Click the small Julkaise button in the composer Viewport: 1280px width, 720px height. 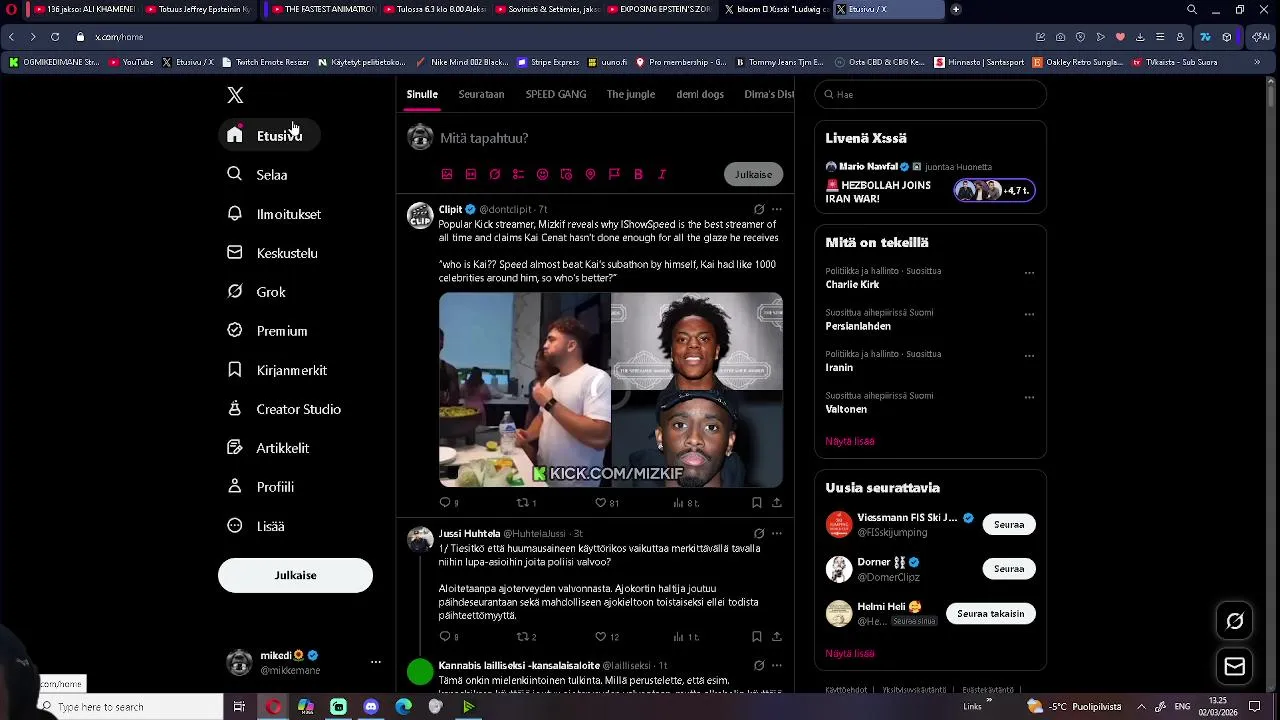753,174
